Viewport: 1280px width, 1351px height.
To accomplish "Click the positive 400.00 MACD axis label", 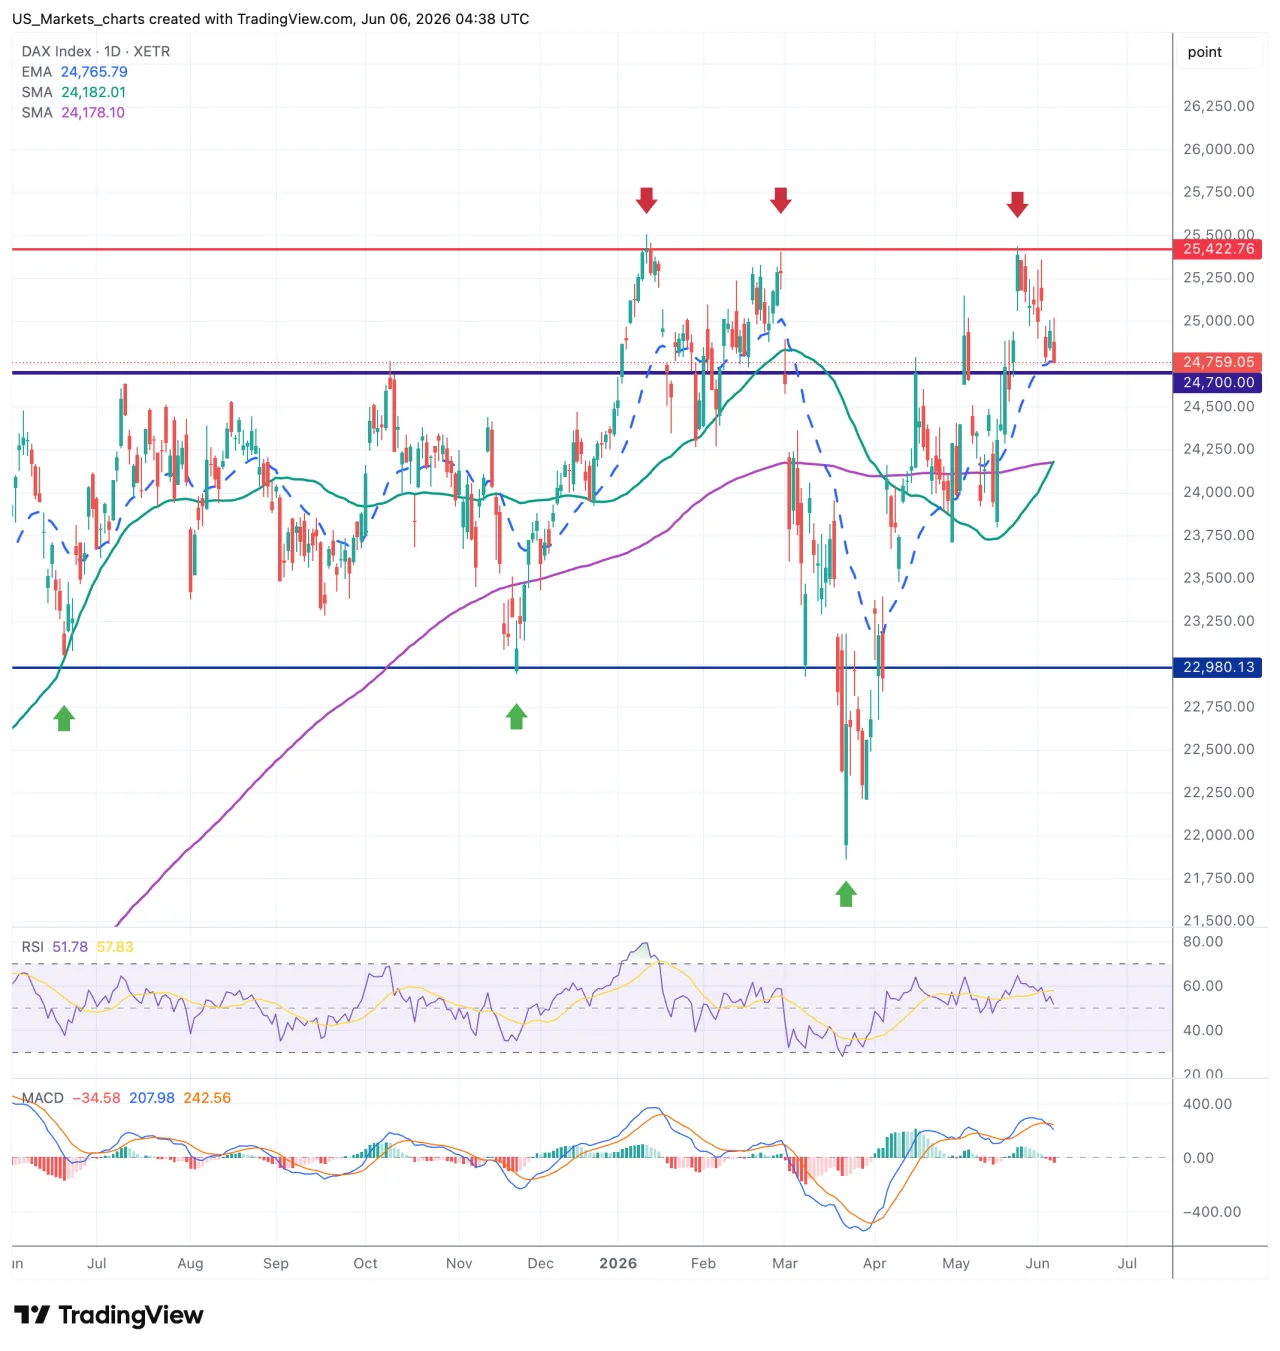I will click(x=1208, y=1104).
